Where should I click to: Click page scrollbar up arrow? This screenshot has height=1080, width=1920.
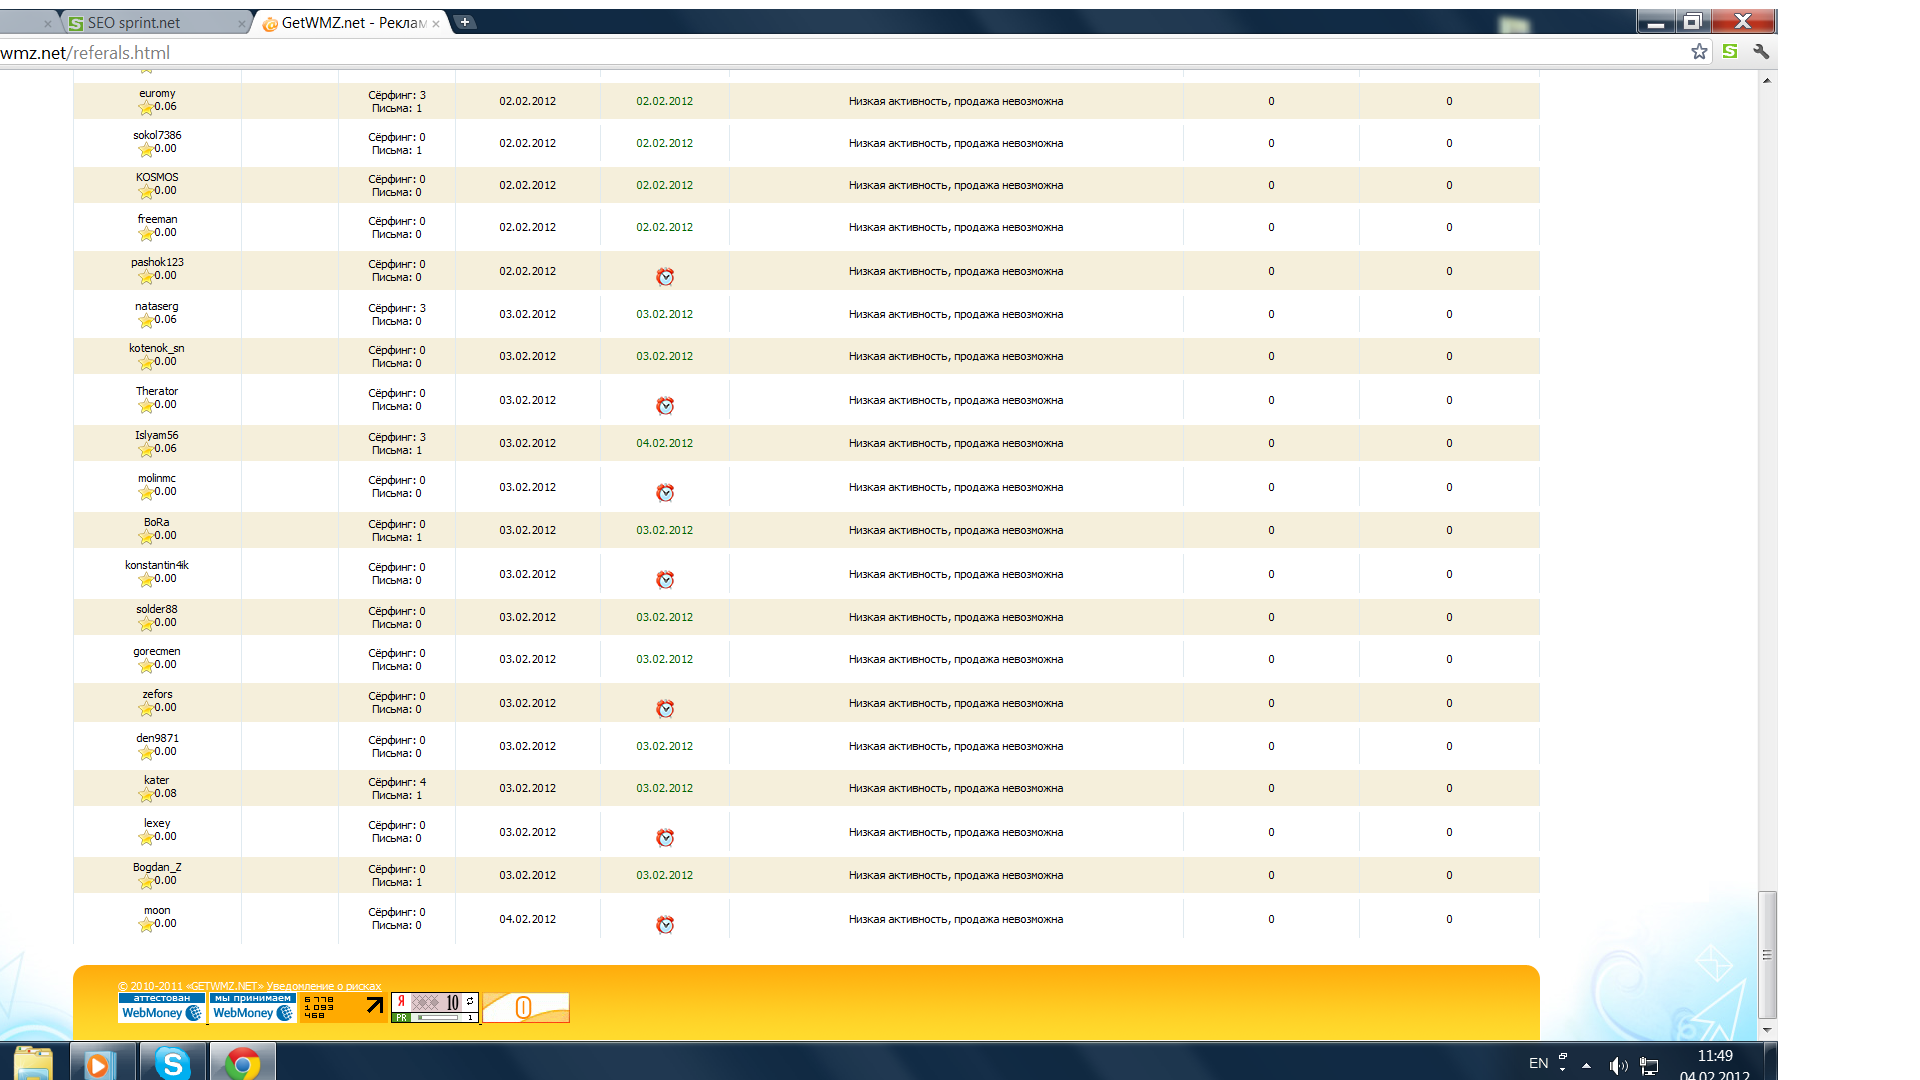point(1767,79)
